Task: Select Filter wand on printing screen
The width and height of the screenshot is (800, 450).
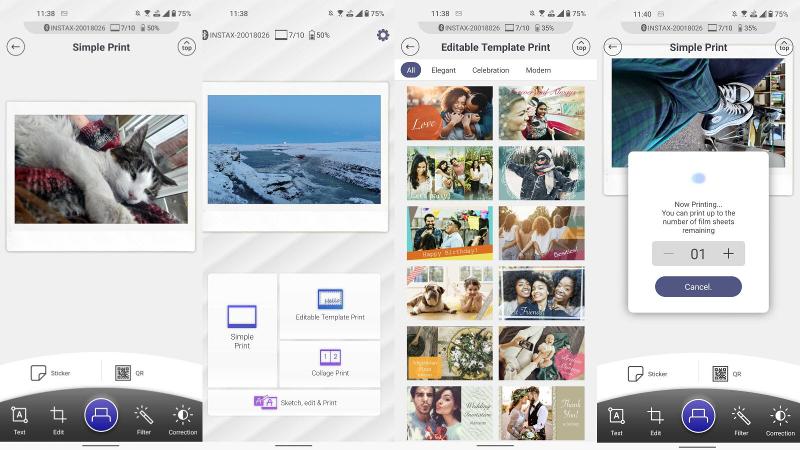Action: [x=741, y=421]
